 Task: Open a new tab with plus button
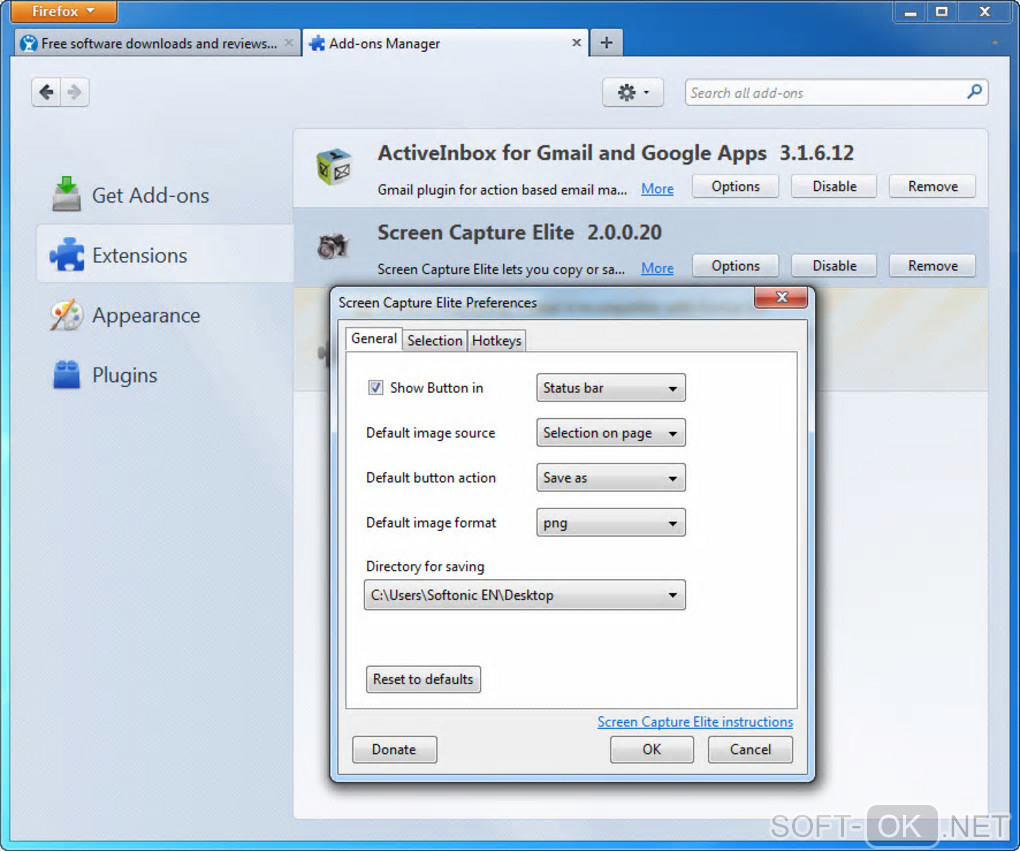pyautogui.click(x=606, y=43)
